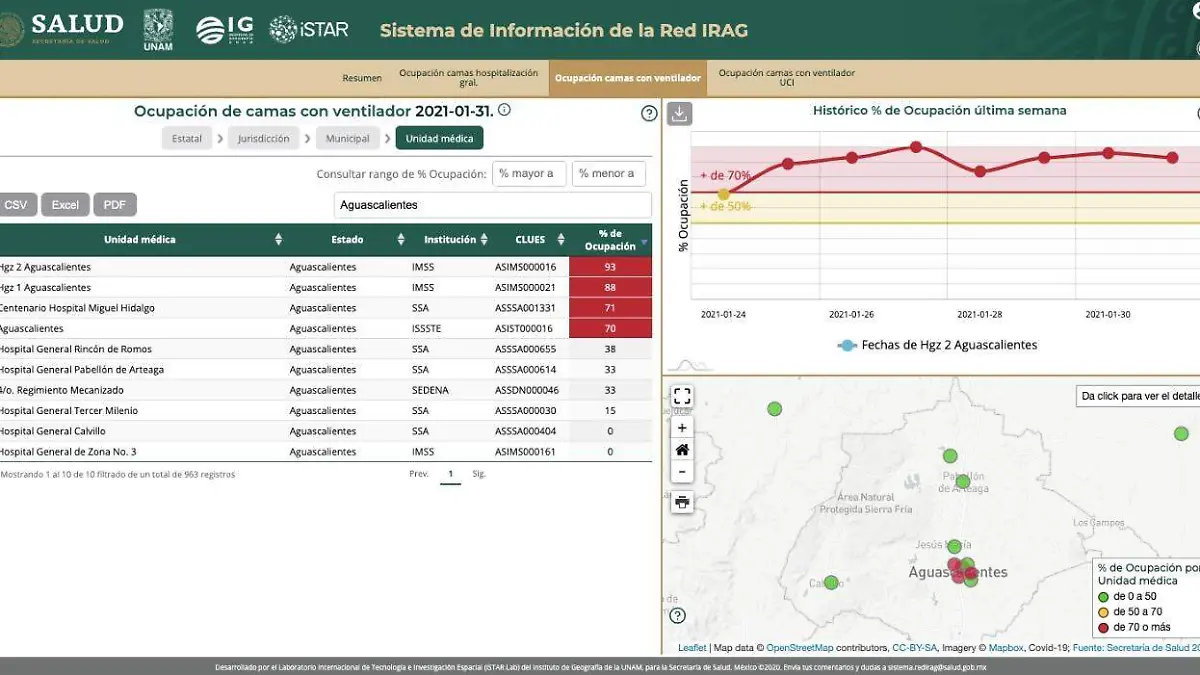The image size is (1200, 675).
Task: Reset map to home view
Action: [682, 450]
